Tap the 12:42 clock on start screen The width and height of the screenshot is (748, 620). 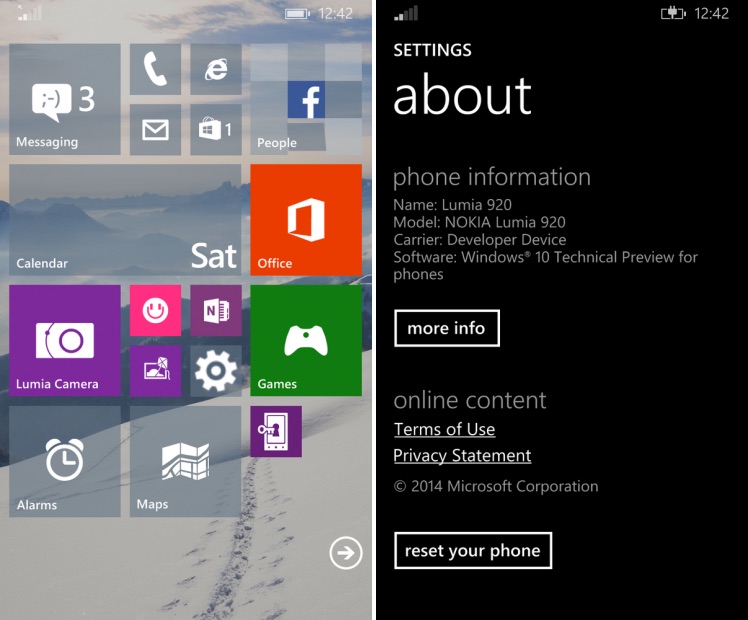(336, 13)
